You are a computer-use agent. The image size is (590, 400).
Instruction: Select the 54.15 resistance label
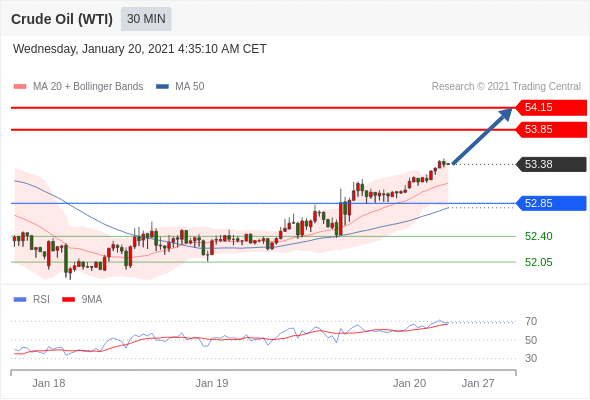coord(551,108)
